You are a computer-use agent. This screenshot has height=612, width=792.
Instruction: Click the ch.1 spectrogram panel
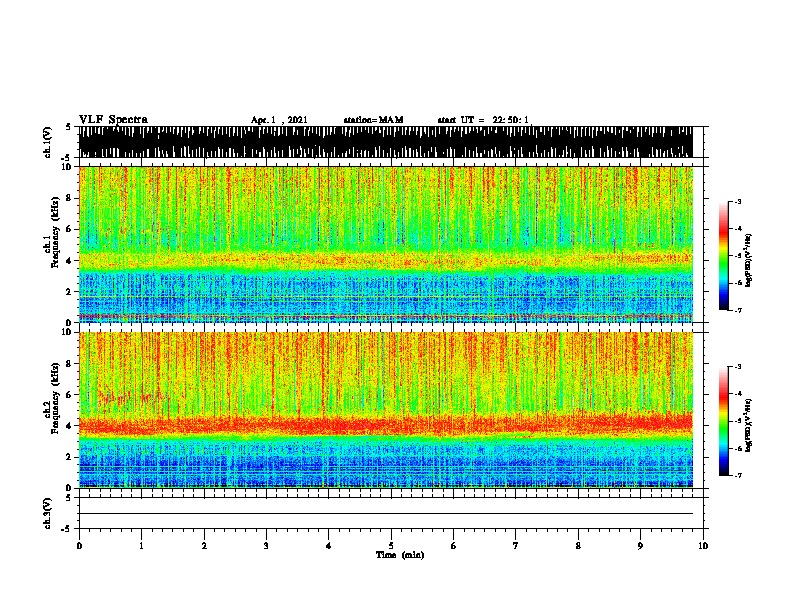385,244
